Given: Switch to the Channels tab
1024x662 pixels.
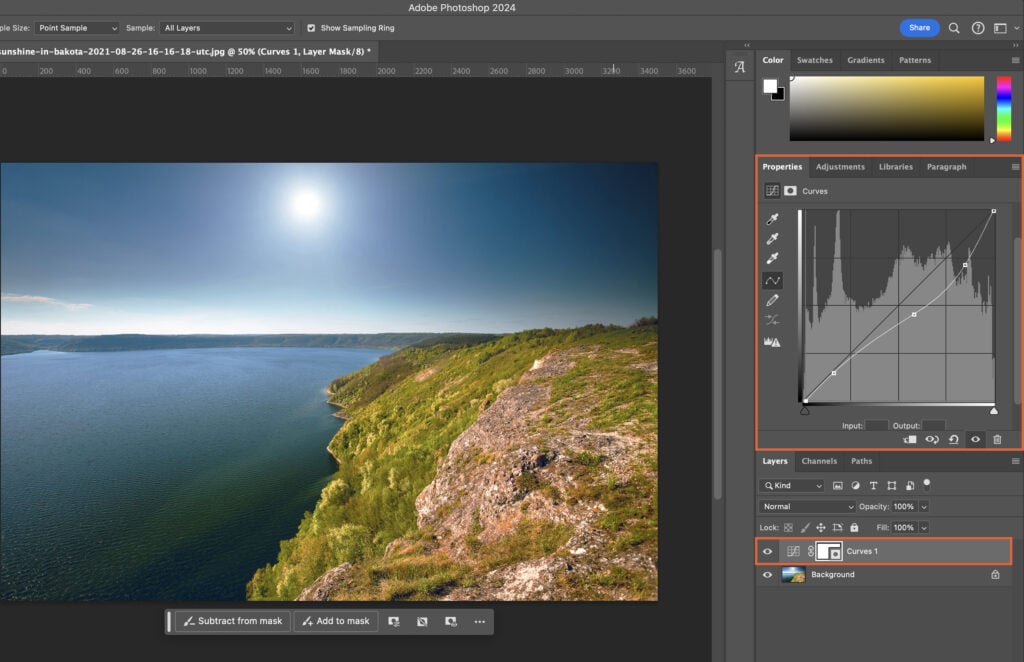Looking at the screenshot, I should (820, 461).
